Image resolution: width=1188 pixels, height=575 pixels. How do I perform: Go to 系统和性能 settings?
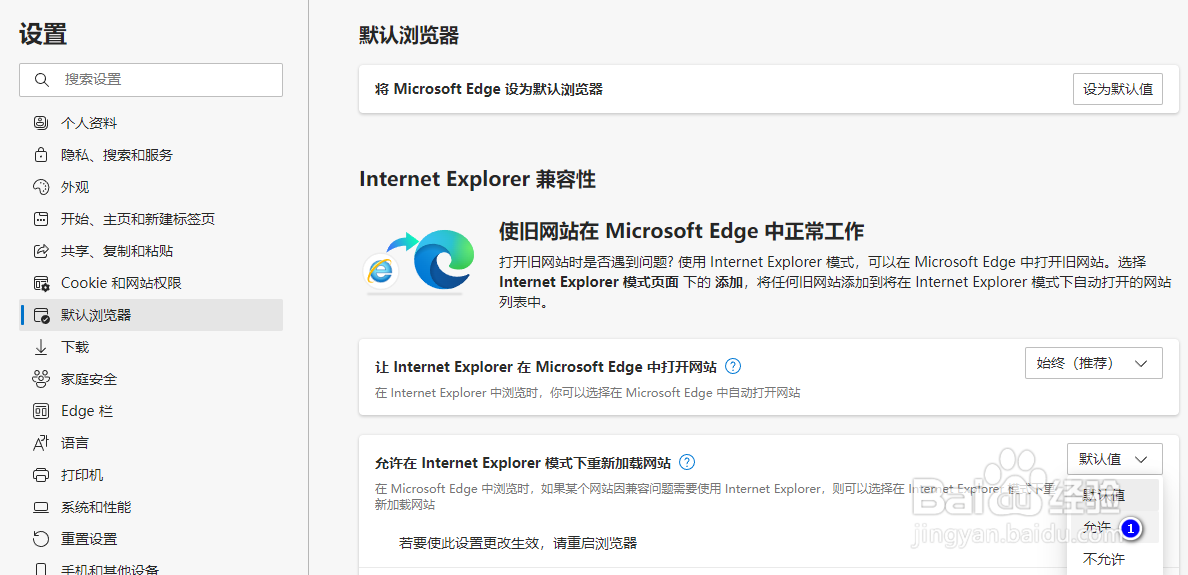point(151,507)
